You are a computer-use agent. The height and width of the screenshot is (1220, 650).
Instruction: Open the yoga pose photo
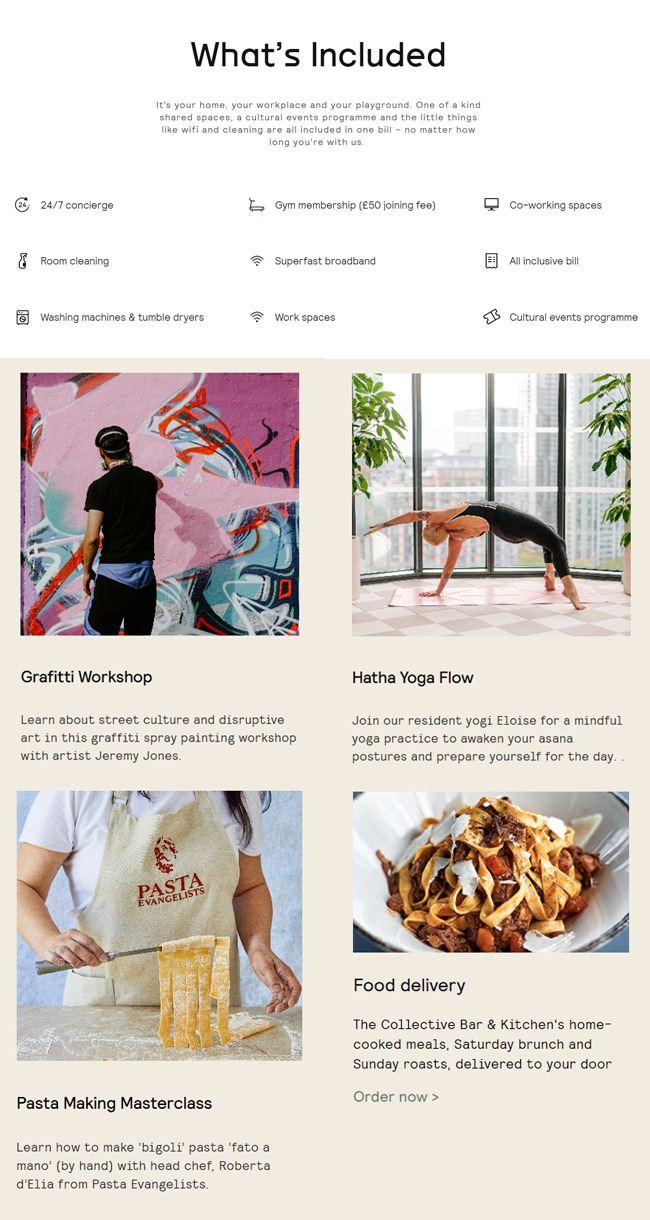coord(491,504)
